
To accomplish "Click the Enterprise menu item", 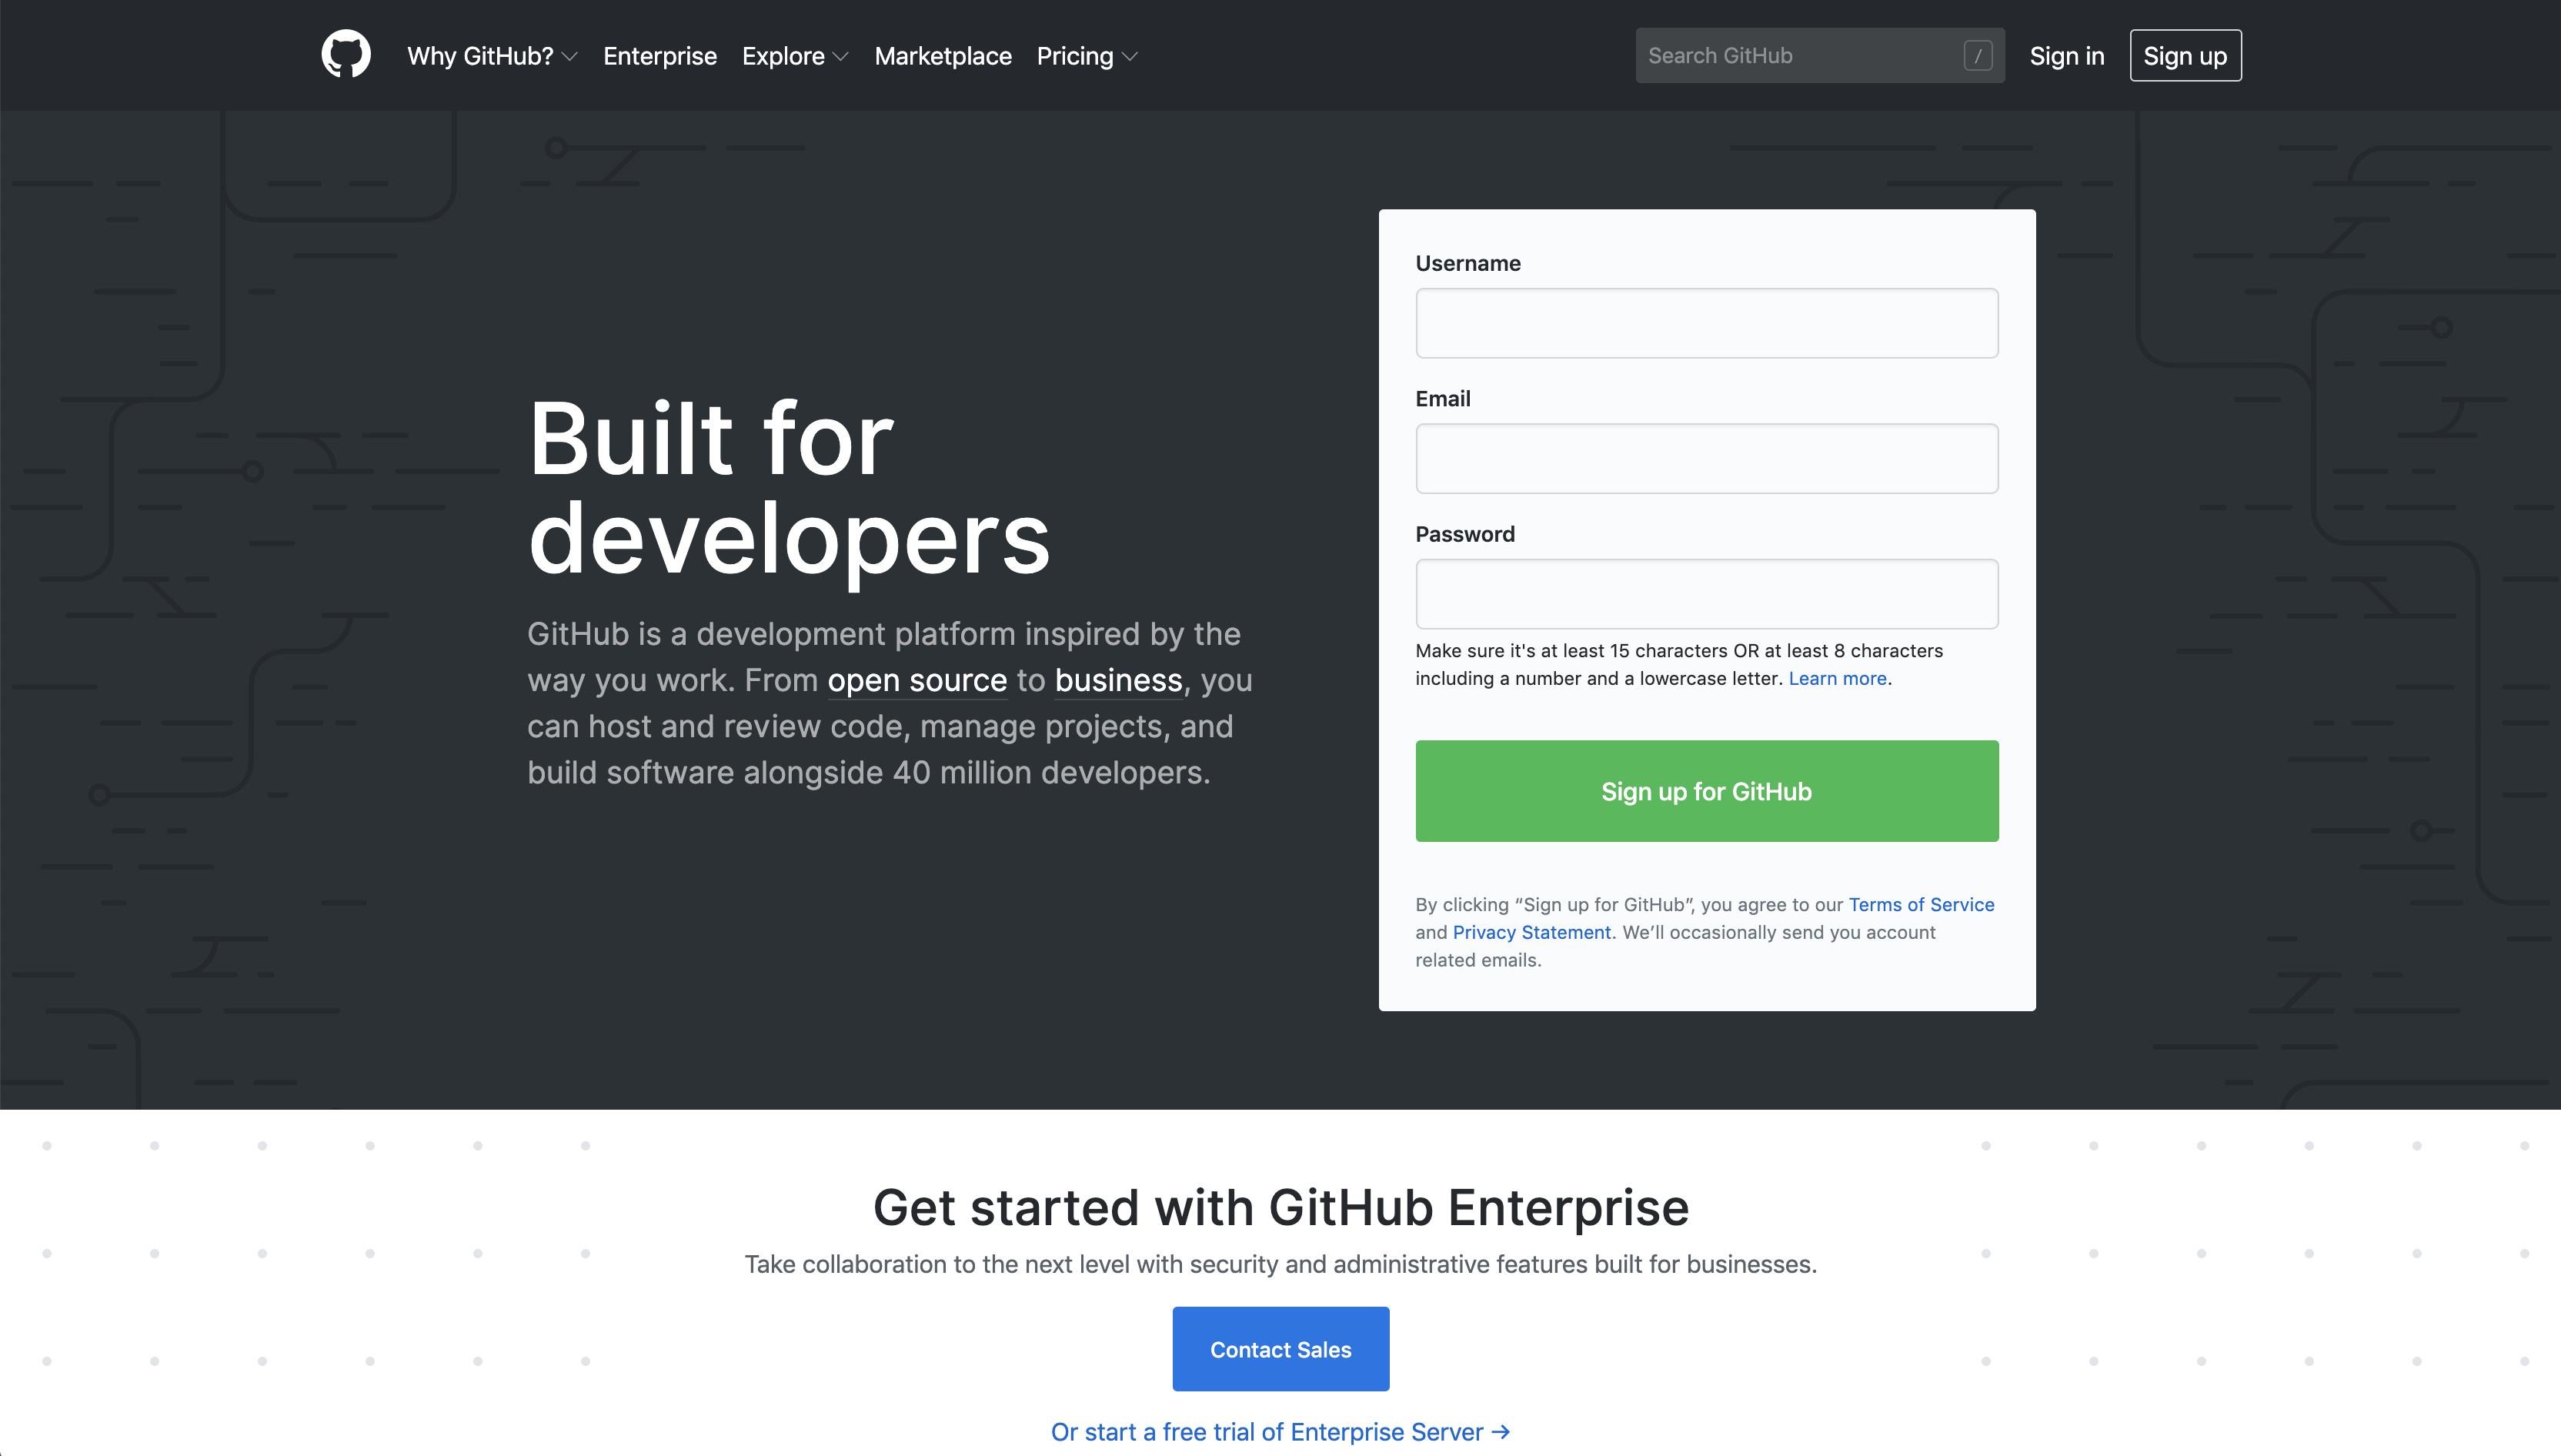I will 659,55.
